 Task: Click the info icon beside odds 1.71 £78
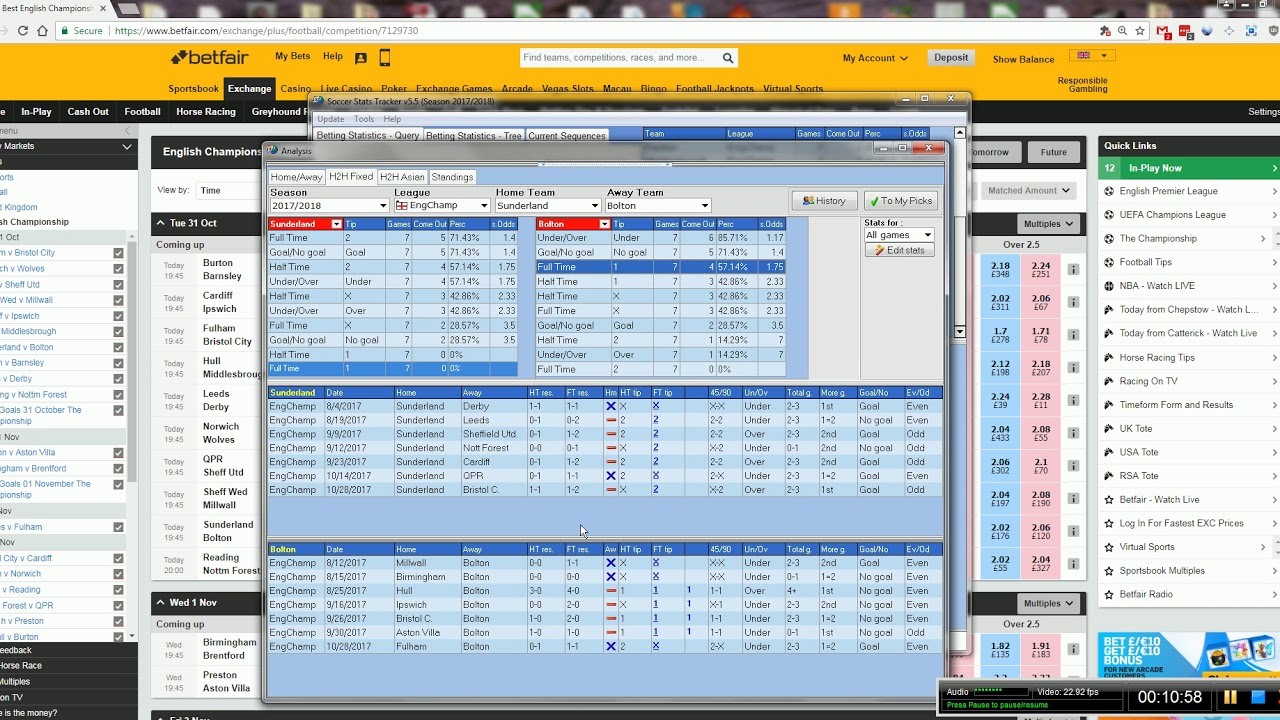pyautogui.click(x=1073, y=335)
